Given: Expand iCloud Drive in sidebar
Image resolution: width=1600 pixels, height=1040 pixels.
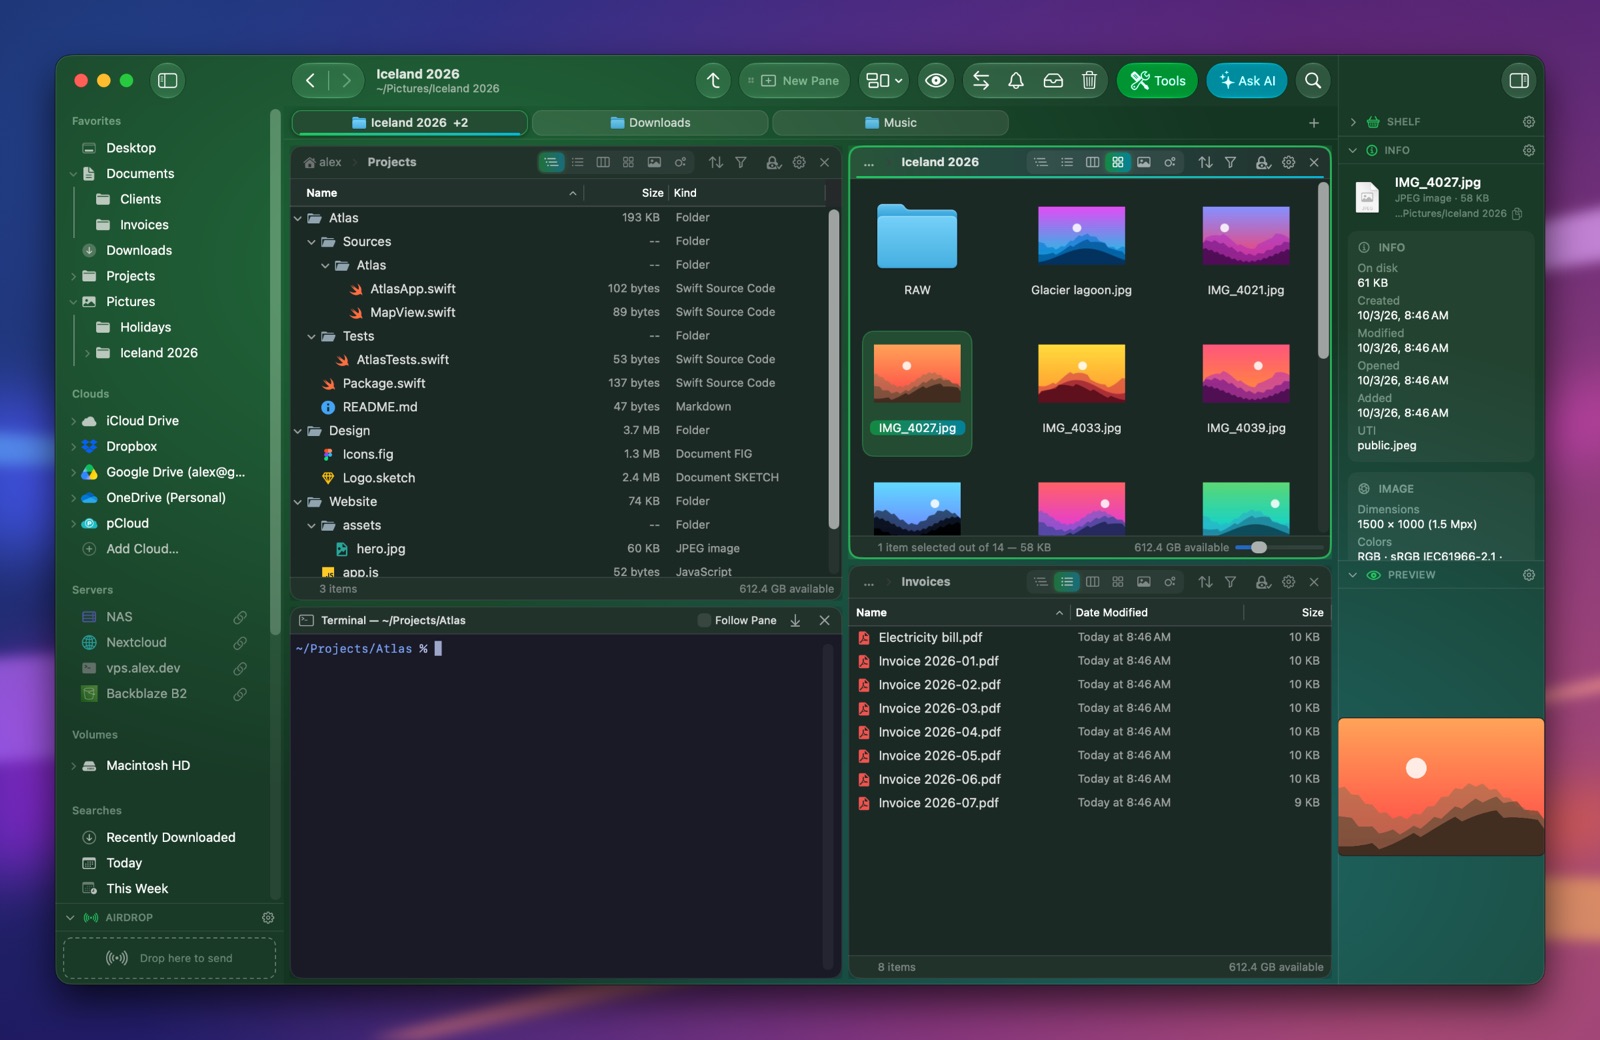Looking at the screenshot, I should [x=74, y=421].
